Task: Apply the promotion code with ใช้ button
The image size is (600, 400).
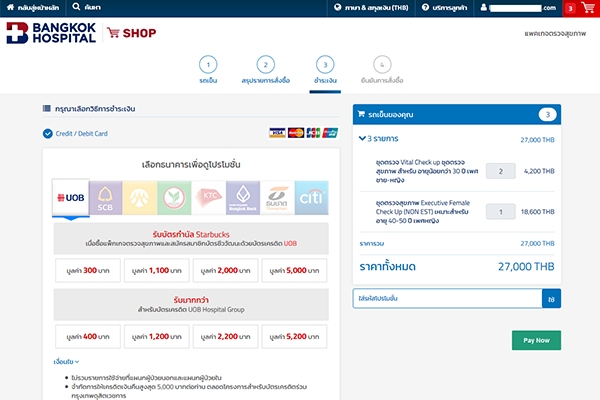Action: coord(551,298)
